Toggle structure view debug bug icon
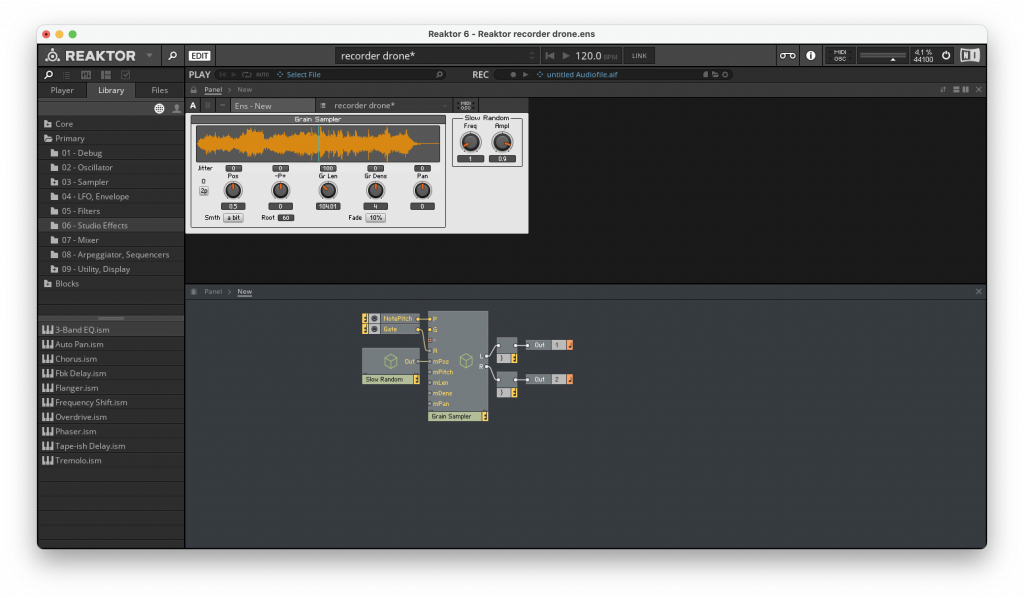This screenshot has width=1024, height=598. [x=194, y=292]
